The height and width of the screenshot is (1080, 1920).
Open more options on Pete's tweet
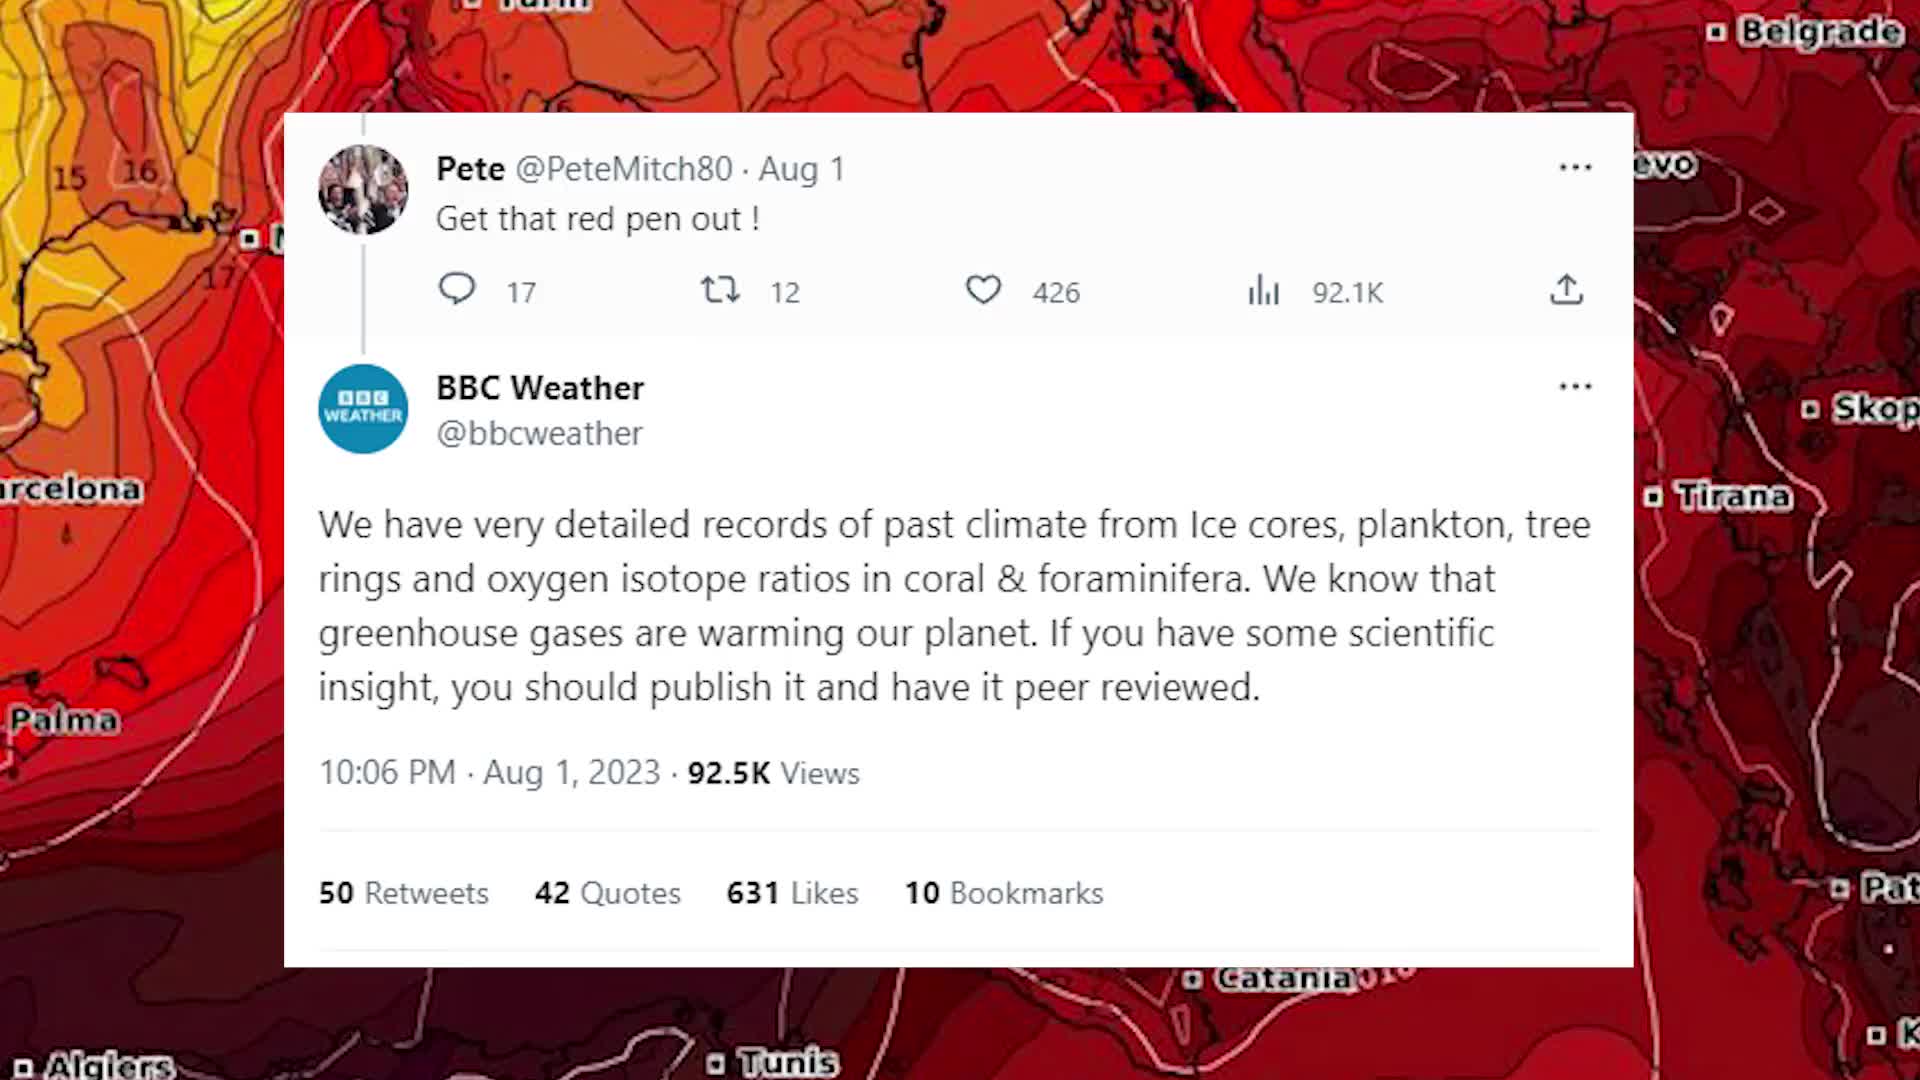(x=1575, y=167)
